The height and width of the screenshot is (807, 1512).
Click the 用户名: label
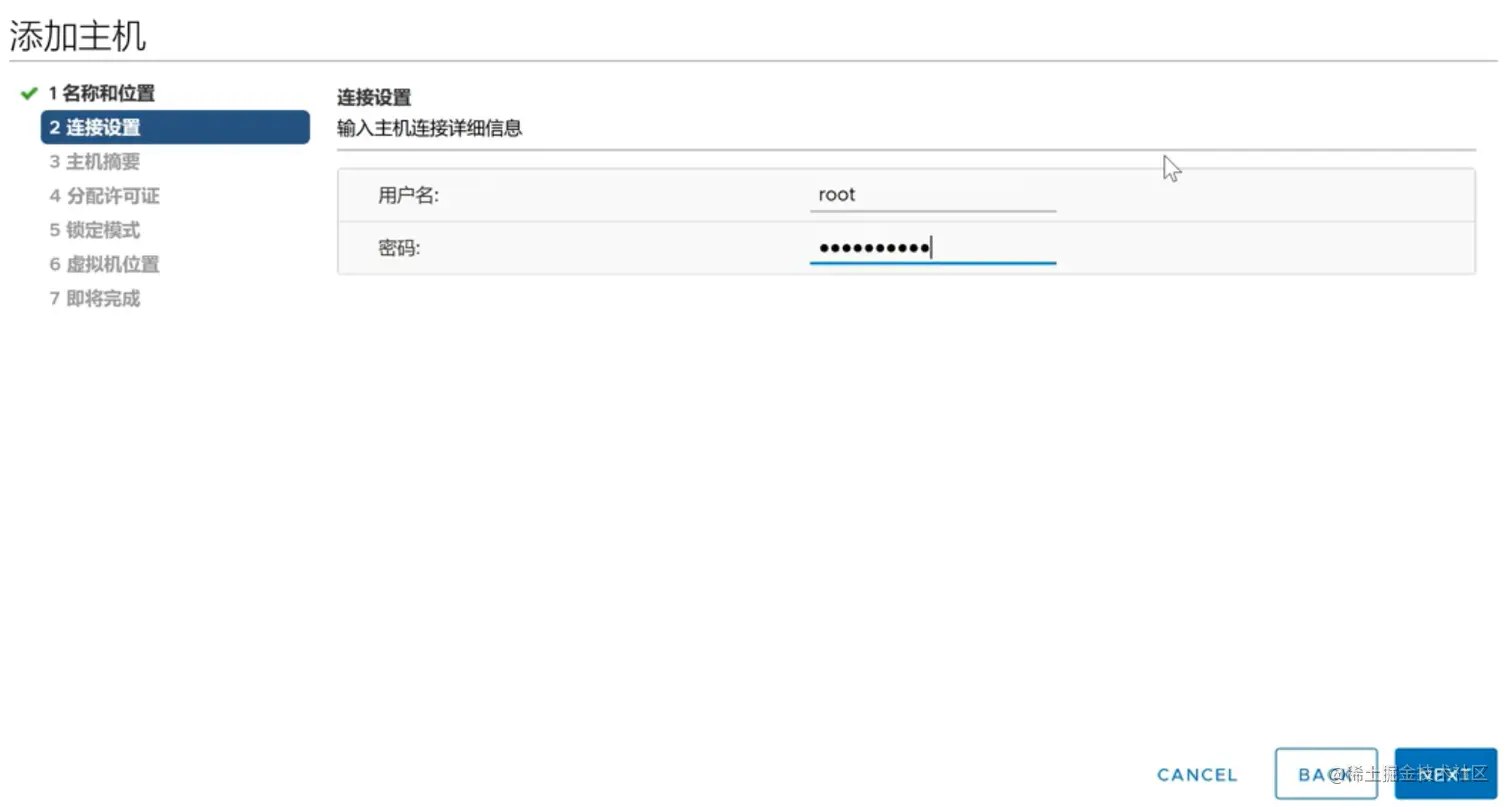coord(409,196)
